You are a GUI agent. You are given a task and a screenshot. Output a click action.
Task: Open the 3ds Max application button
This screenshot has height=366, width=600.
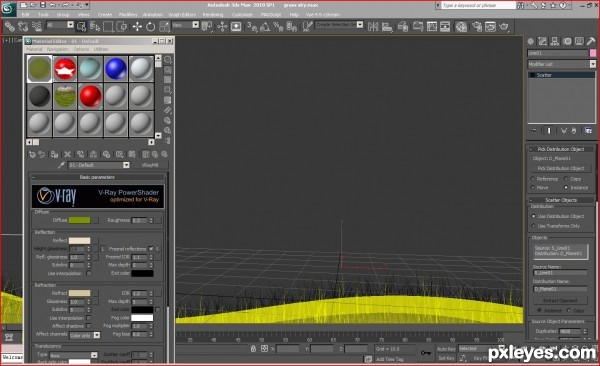(x=8, y=8)
